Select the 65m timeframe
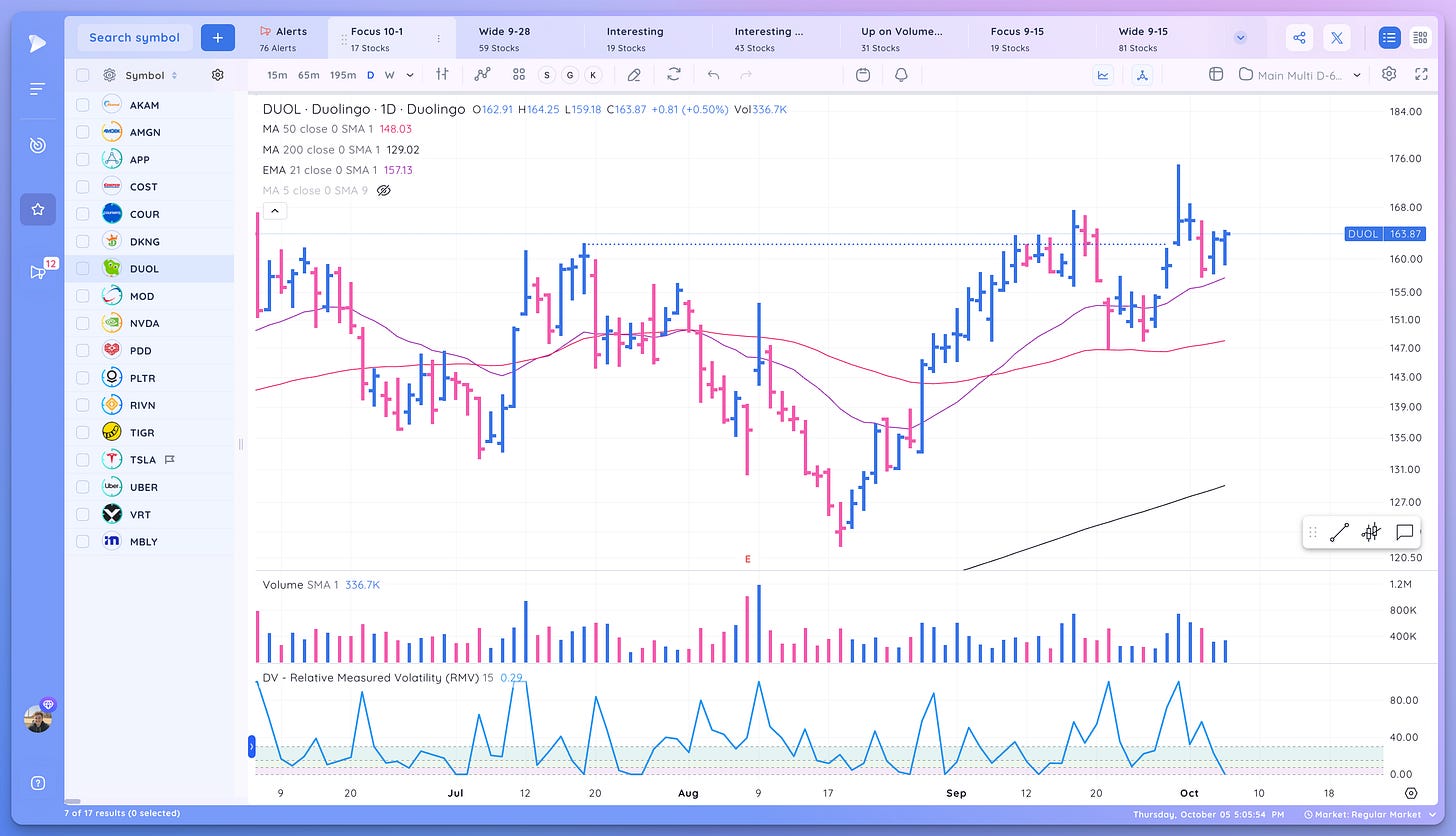 (x=308, y=75)
